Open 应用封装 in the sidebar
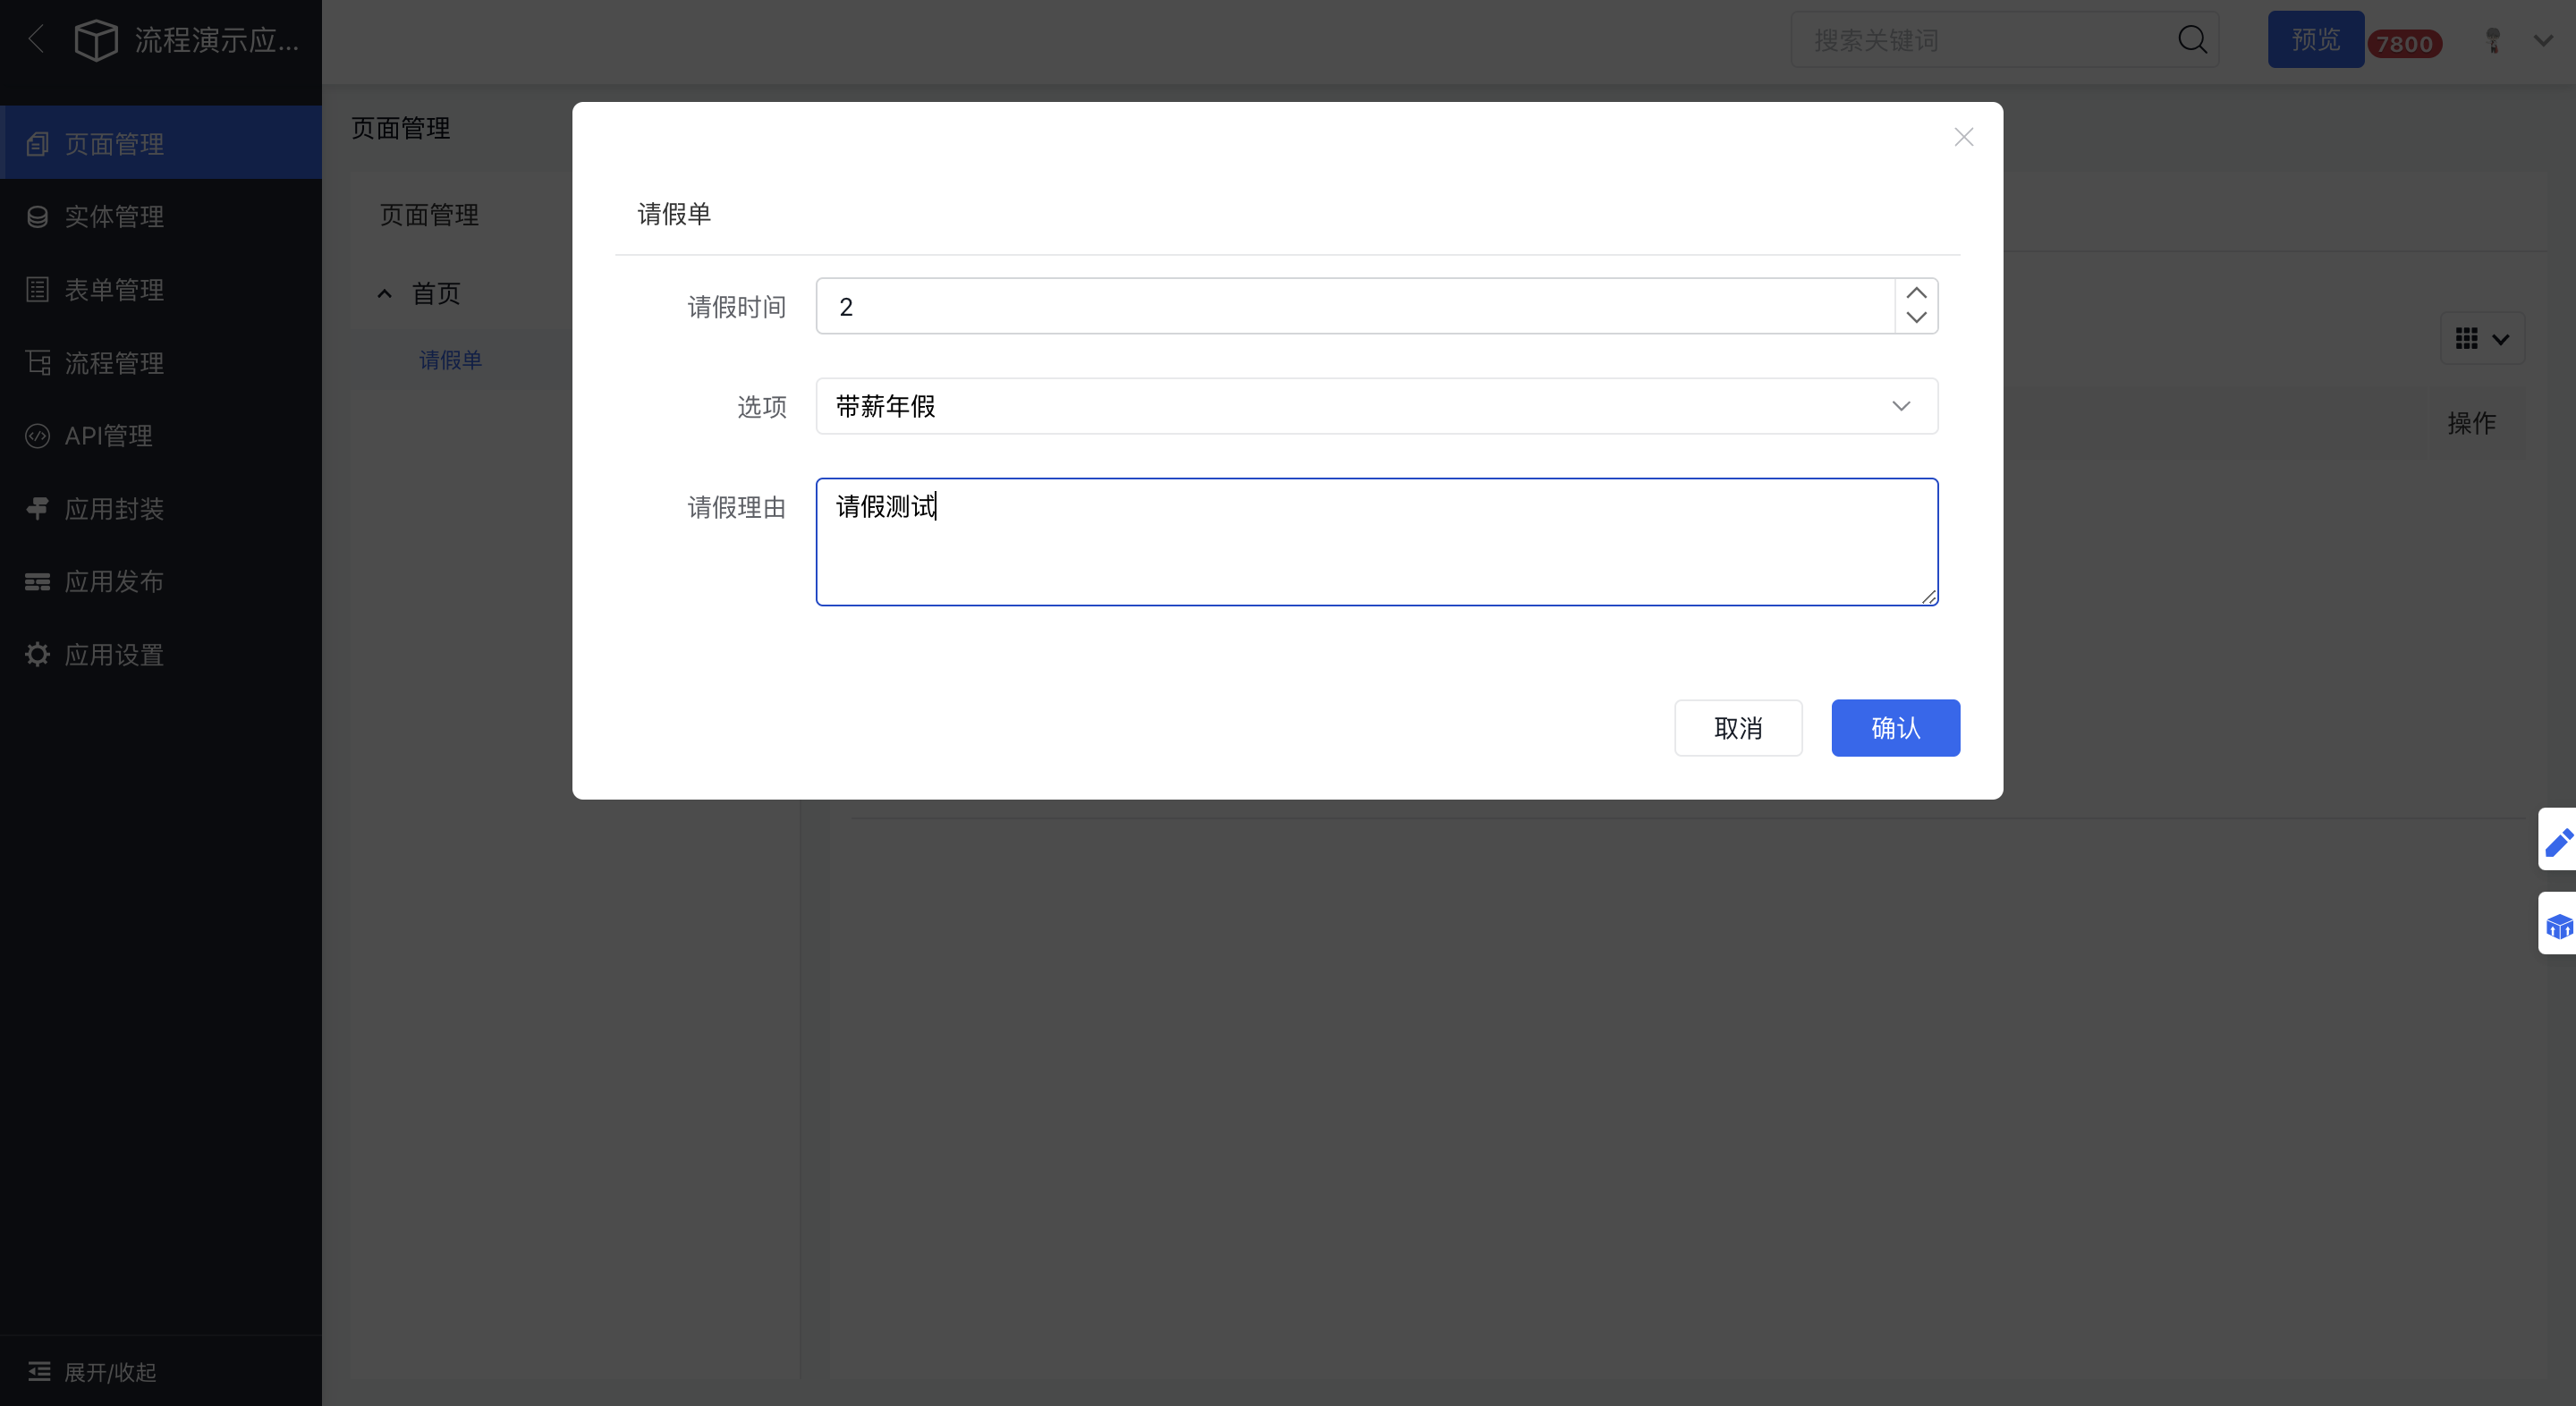This screenshot has width=2576, height=1406. click(161, 508)
